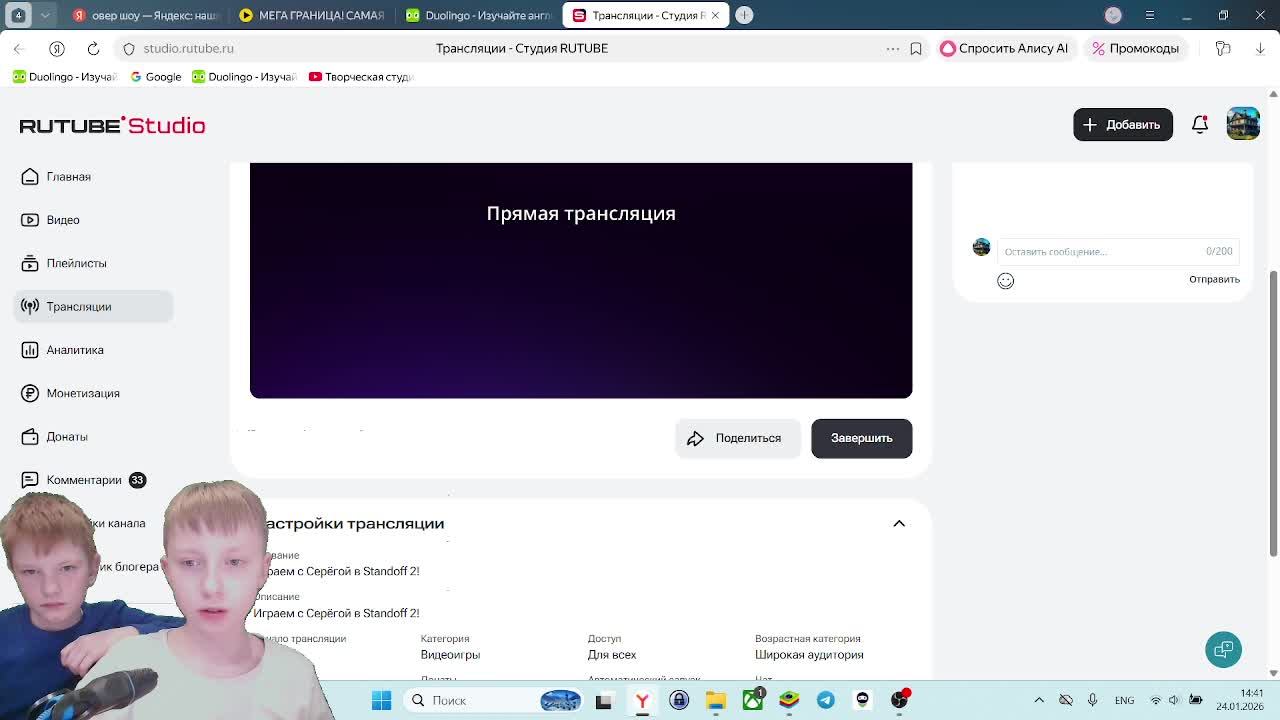Click the browser back arrow

(19, 48)
